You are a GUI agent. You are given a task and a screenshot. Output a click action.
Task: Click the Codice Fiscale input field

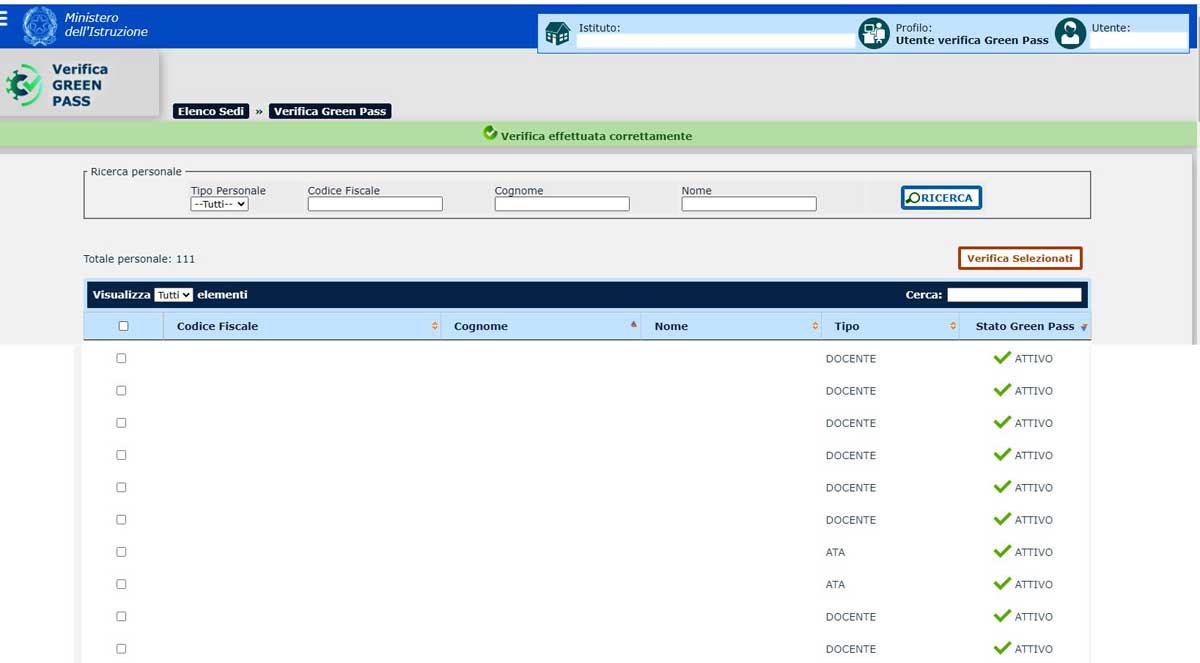(375, 204)
